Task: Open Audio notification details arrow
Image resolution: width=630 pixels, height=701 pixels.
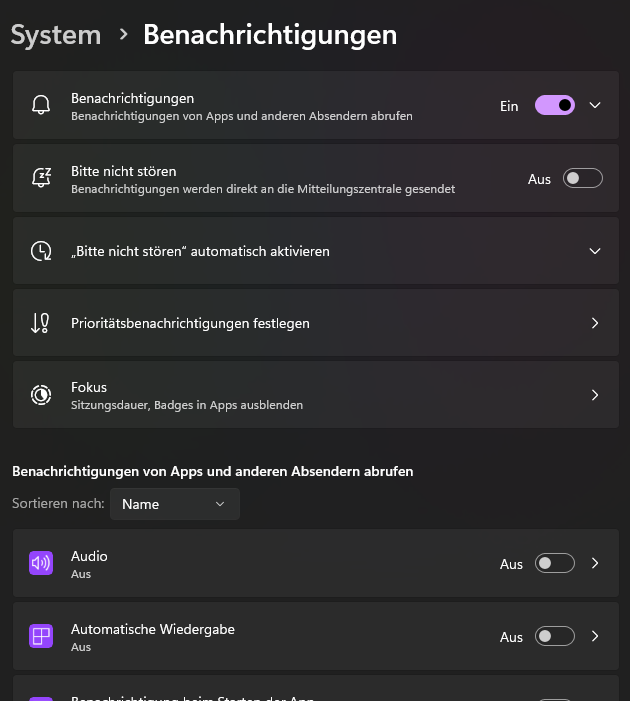Action: (595, 564)
